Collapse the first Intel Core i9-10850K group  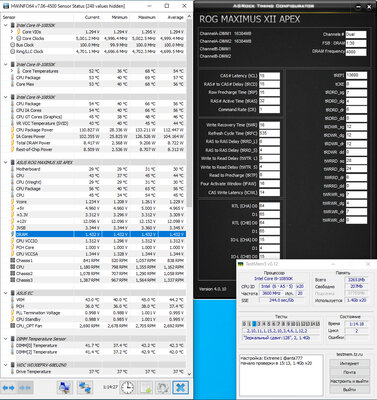(x=6, y=25)
